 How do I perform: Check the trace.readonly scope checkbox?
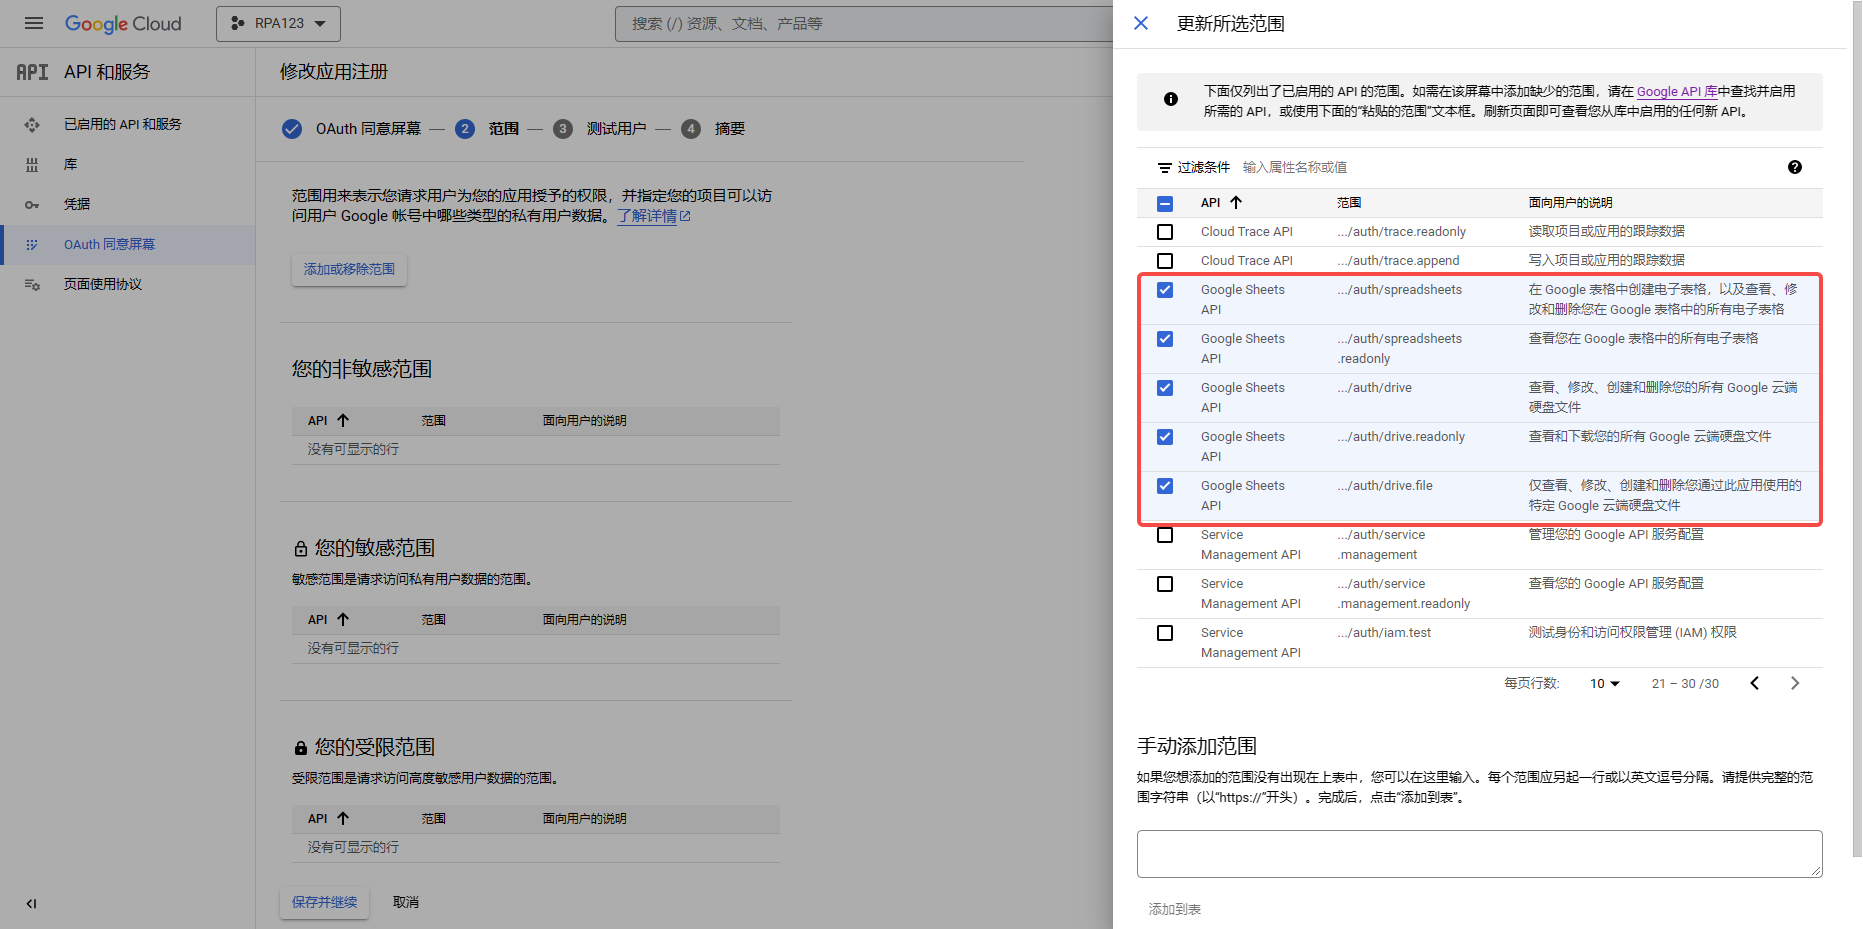pyautogui.click(x=1165, y=232)
